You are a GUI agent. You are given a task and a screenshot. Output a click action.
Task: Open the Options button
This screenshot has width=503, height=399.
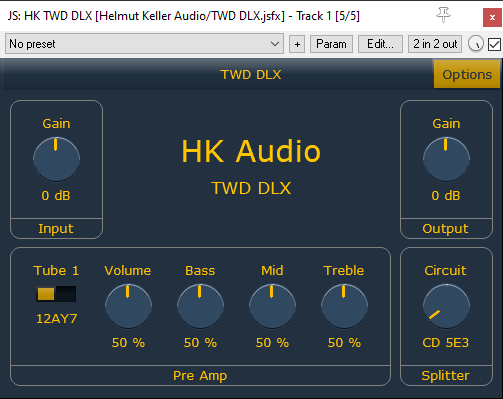coord(467,74)
